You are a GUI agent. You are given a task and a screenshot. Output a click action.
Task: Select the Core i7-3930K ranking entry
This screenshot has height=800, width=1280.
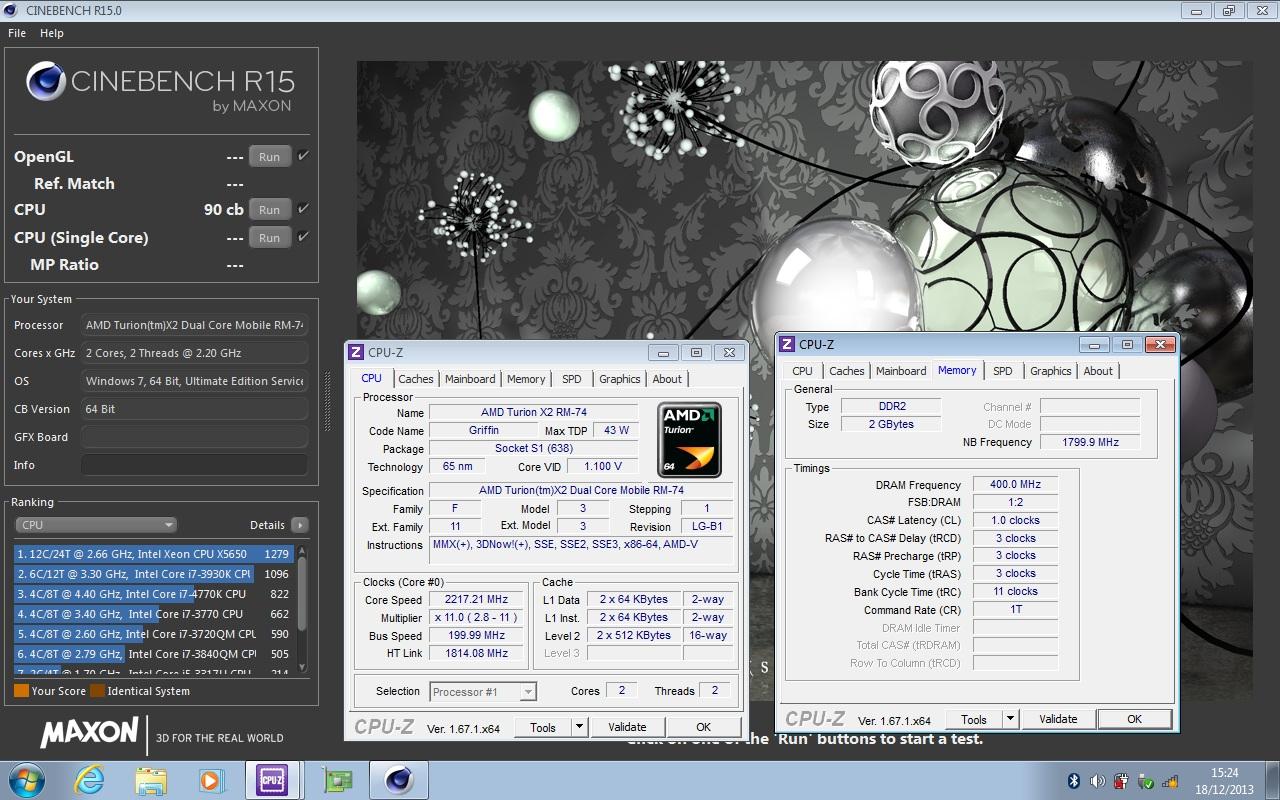[154, 574]
